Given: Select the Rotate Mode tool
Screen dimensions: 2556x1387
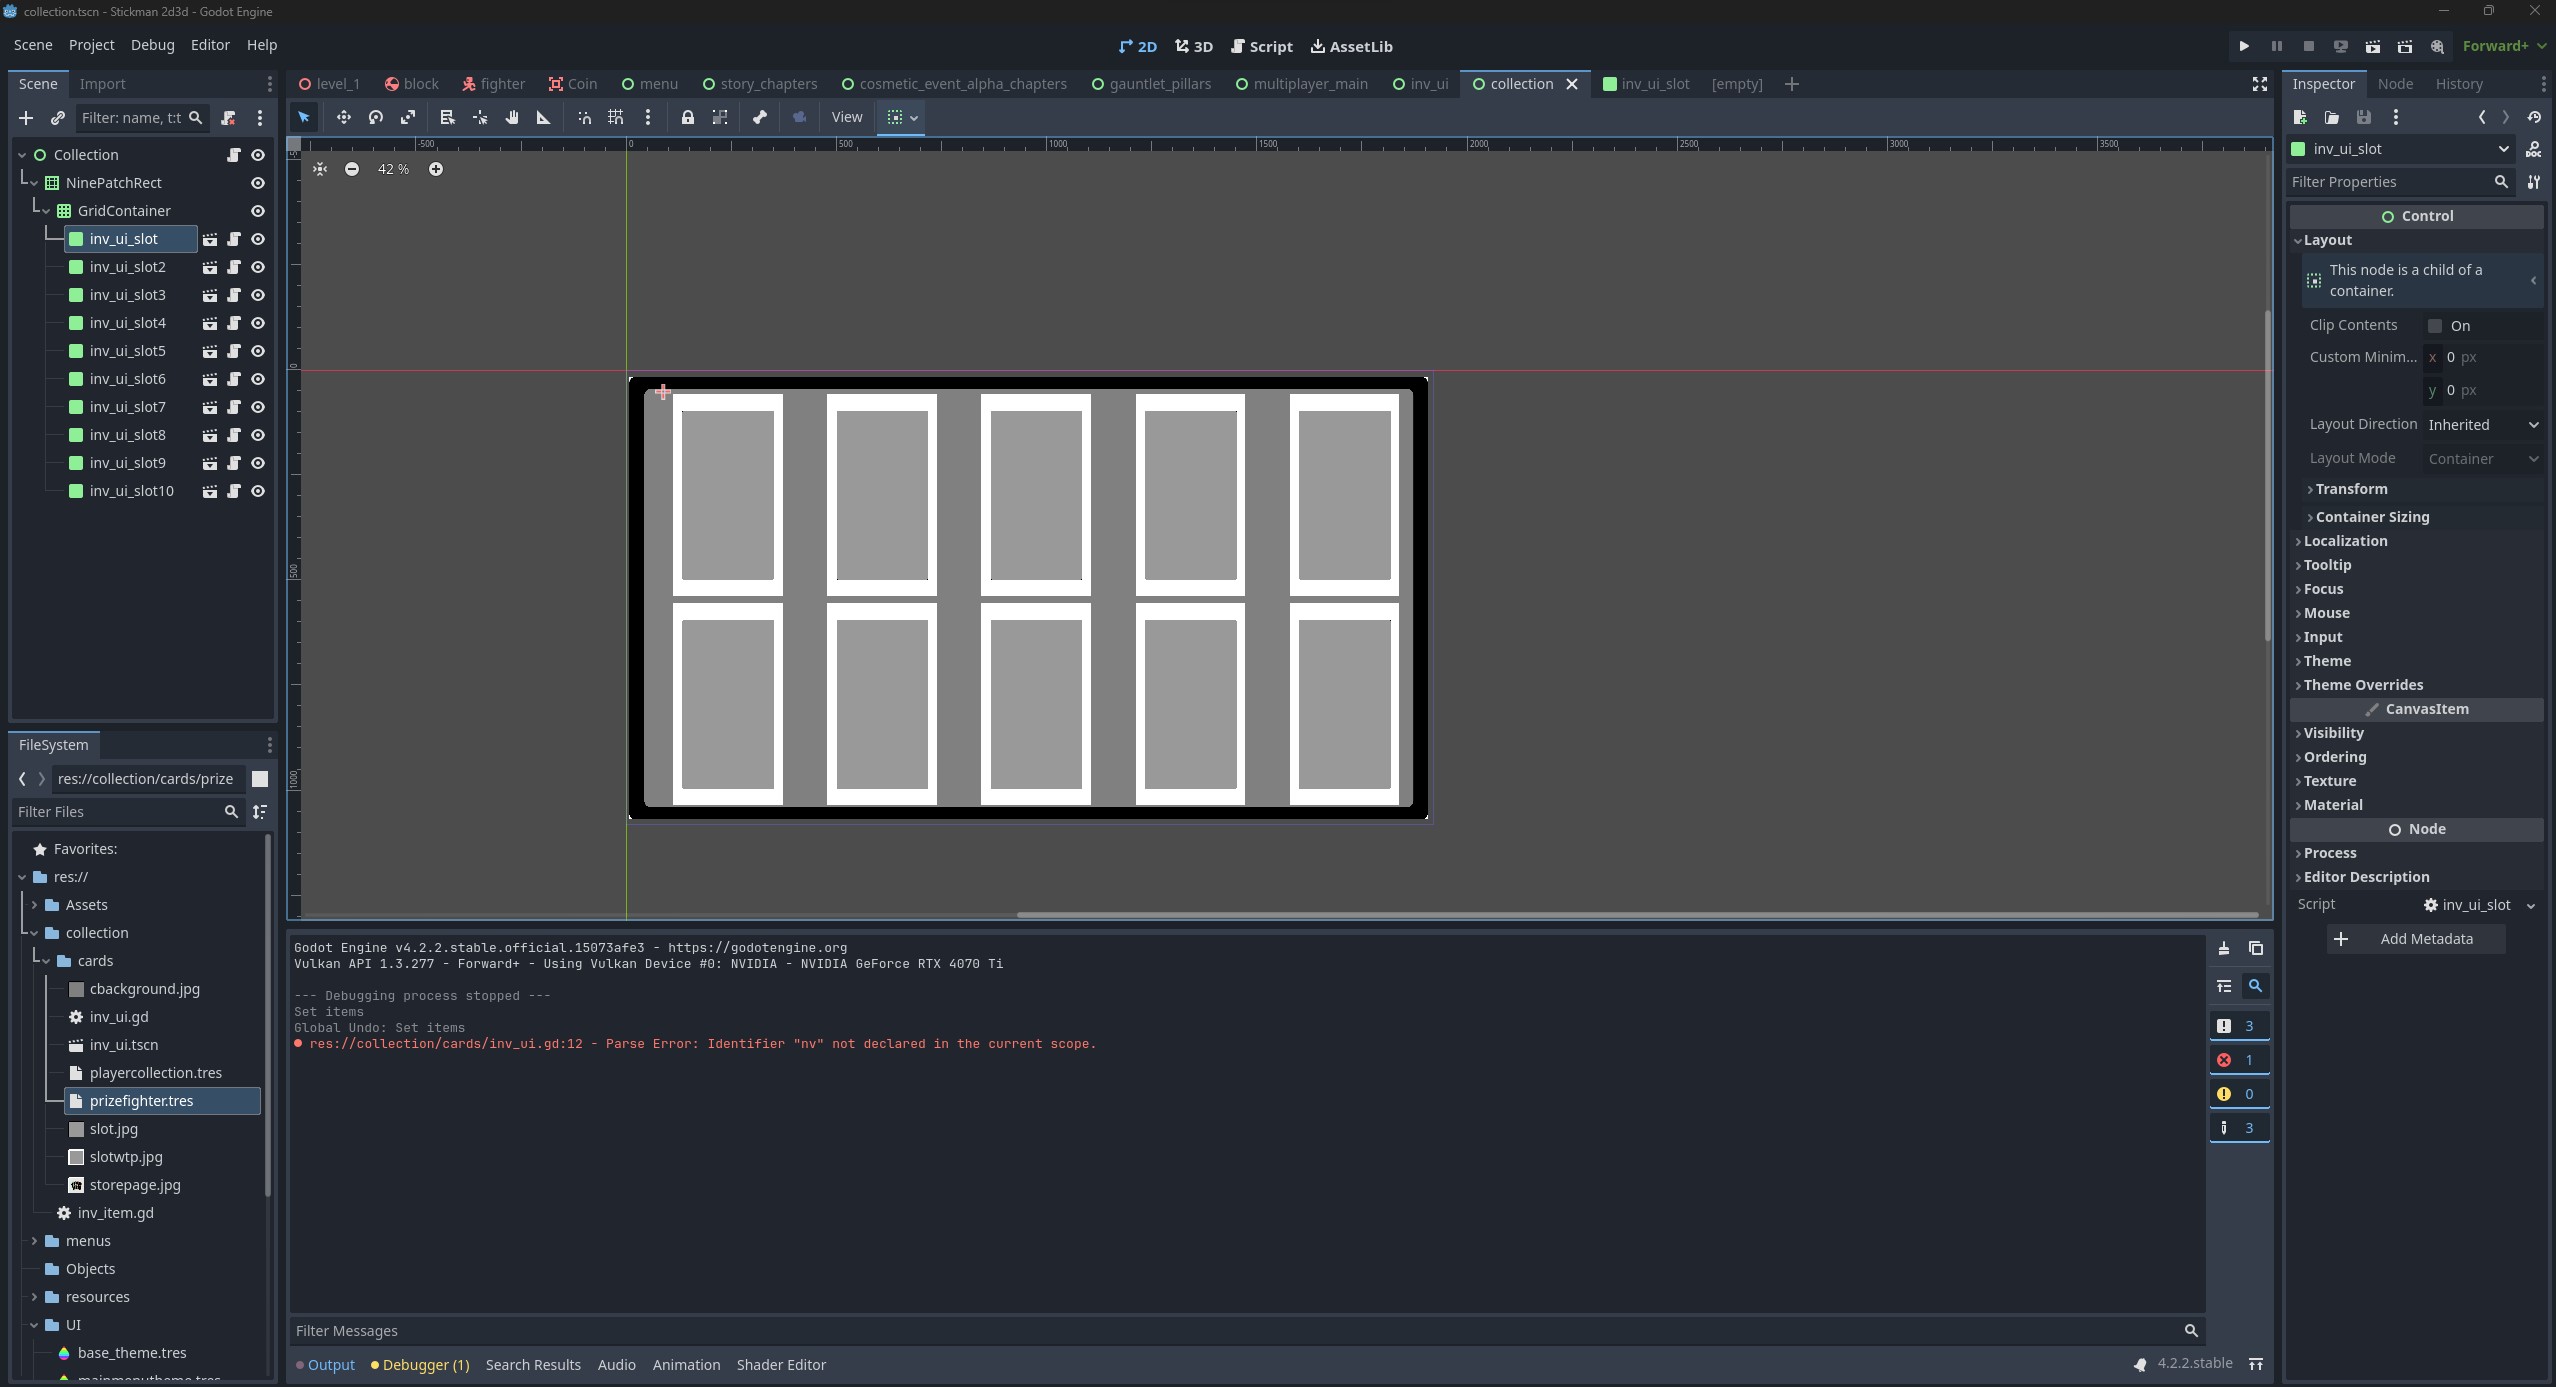Looking at the screenshot, I should (376, 118).
